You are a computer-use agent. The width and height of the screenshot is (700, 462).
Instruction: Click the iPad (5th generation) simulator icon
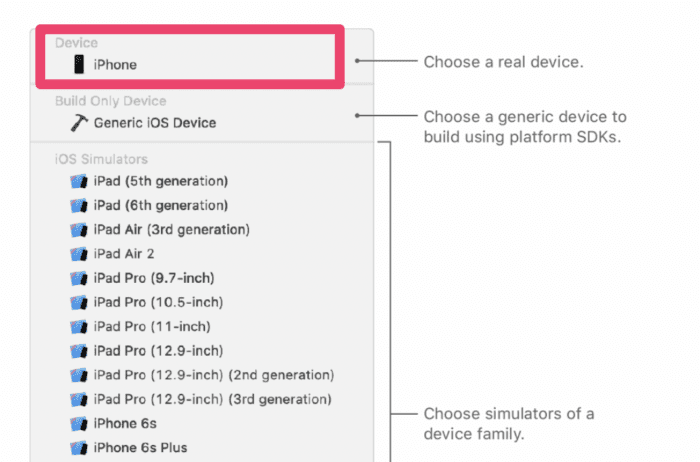79,181
